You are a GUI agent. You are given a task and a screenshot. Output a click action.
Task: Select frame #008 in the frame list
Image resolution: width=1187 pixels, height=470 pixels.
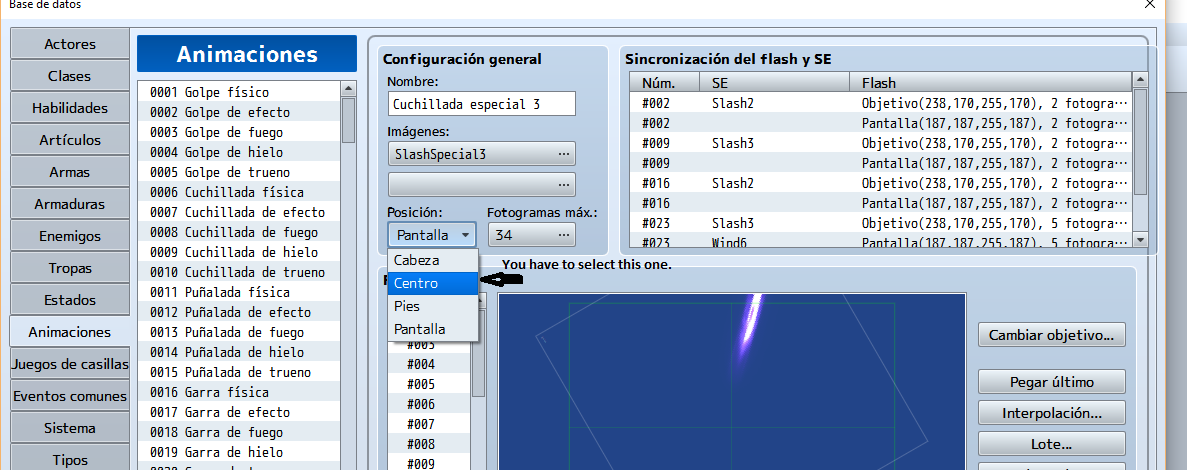428,444
